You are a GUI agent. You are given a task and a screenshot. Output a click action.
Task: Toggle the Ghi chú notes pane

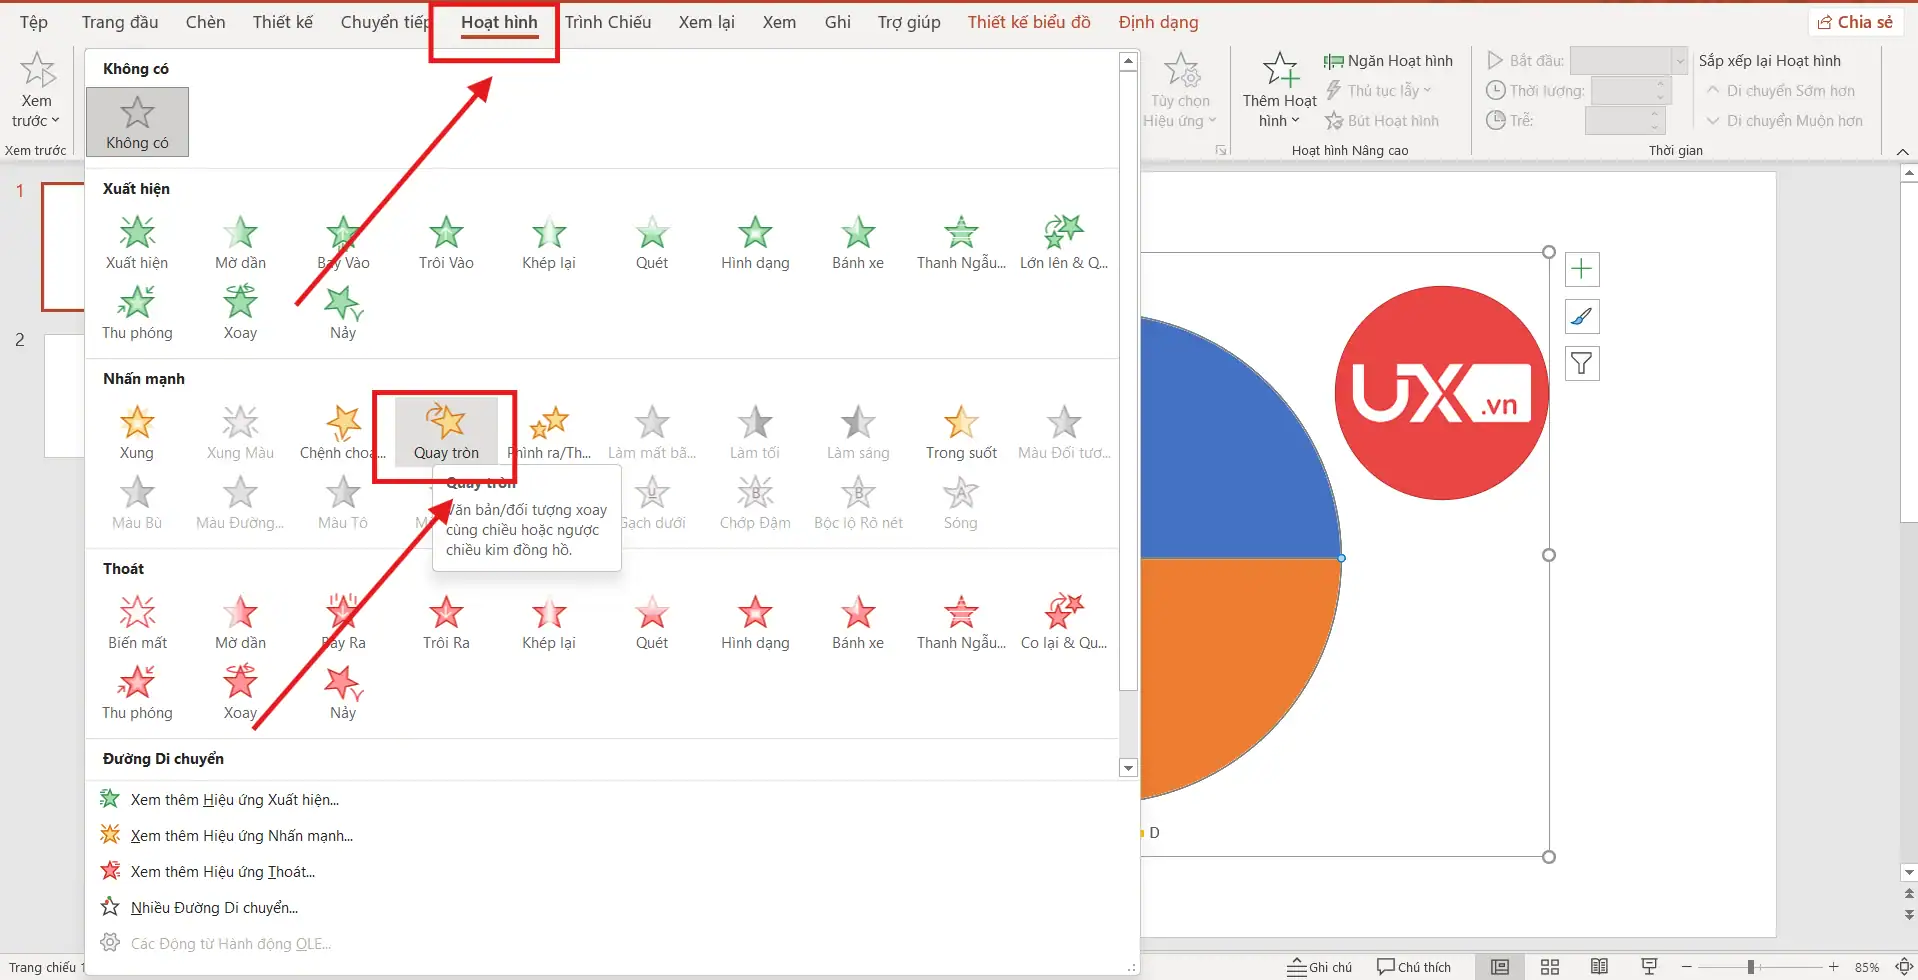click(x=1319, y=967)
